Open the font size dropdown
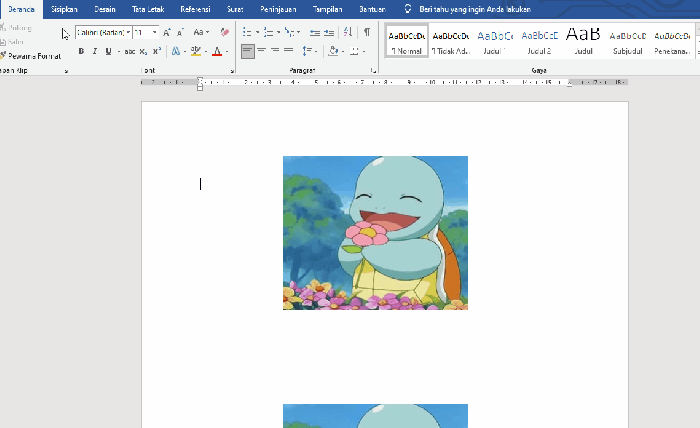This screenshot has height=428, width=700. click(x=154, y=33)
